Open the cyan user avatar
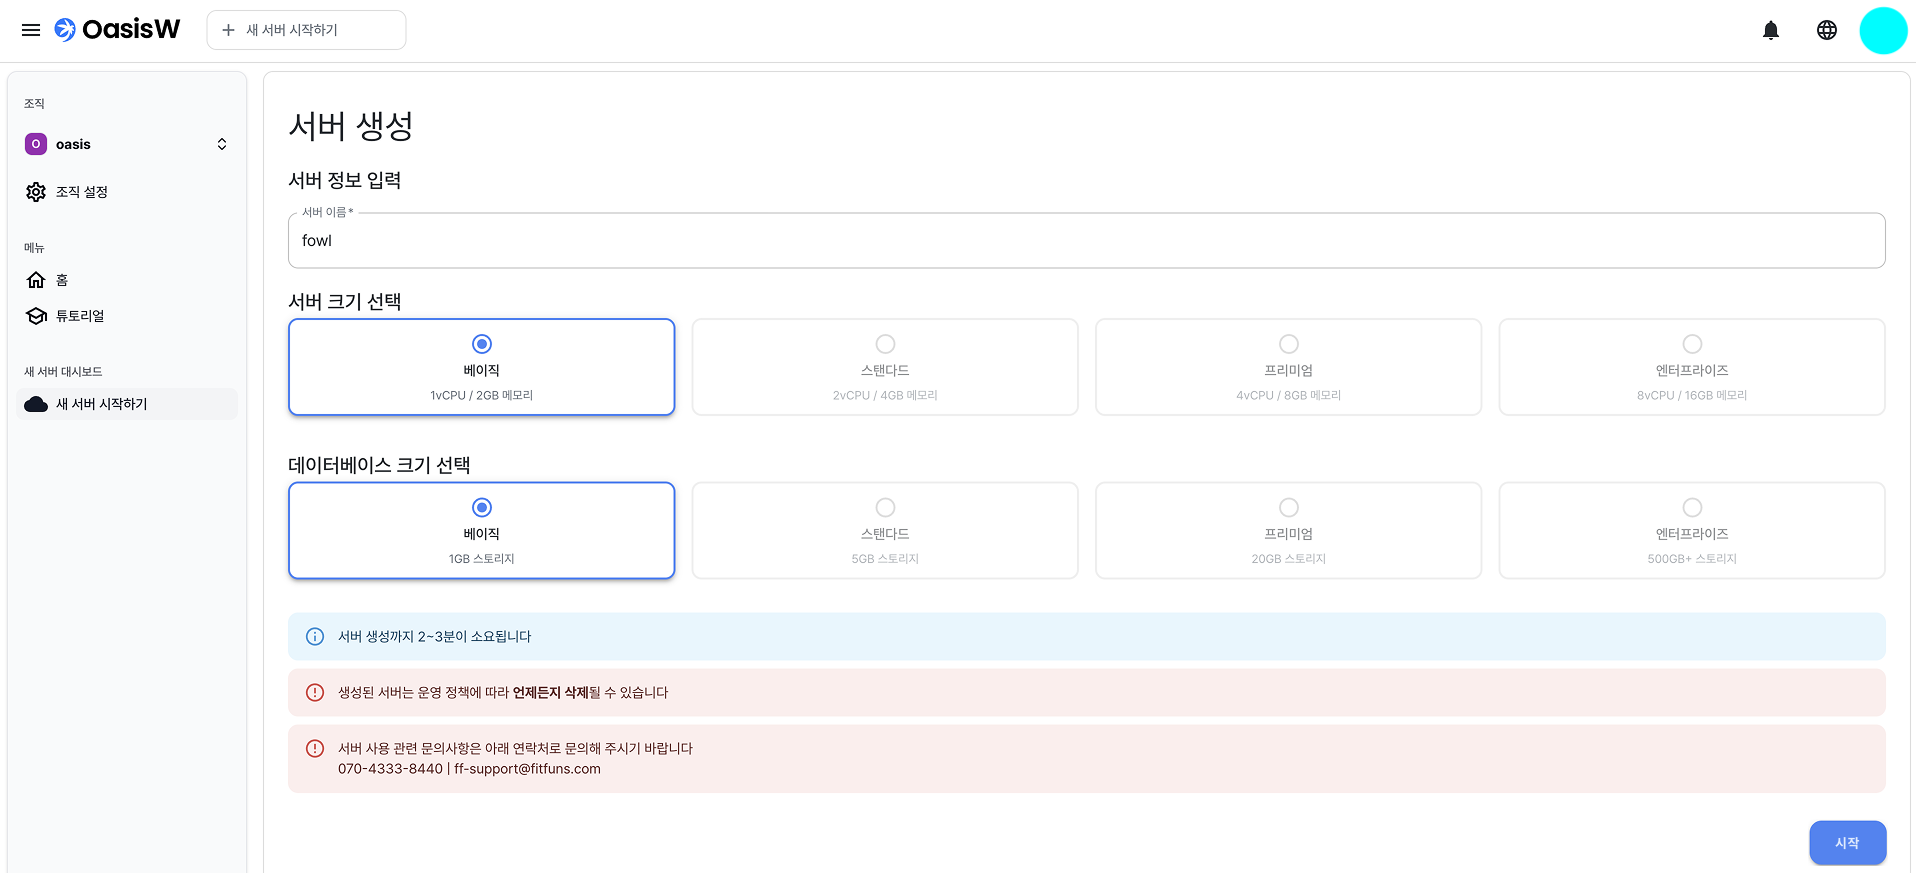This screenshot has height=873, width=1916. (x=1882, y=30)
